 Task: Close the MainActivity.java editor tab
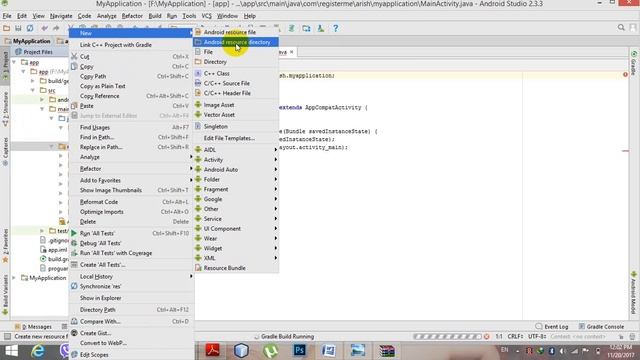coord(291,52)
